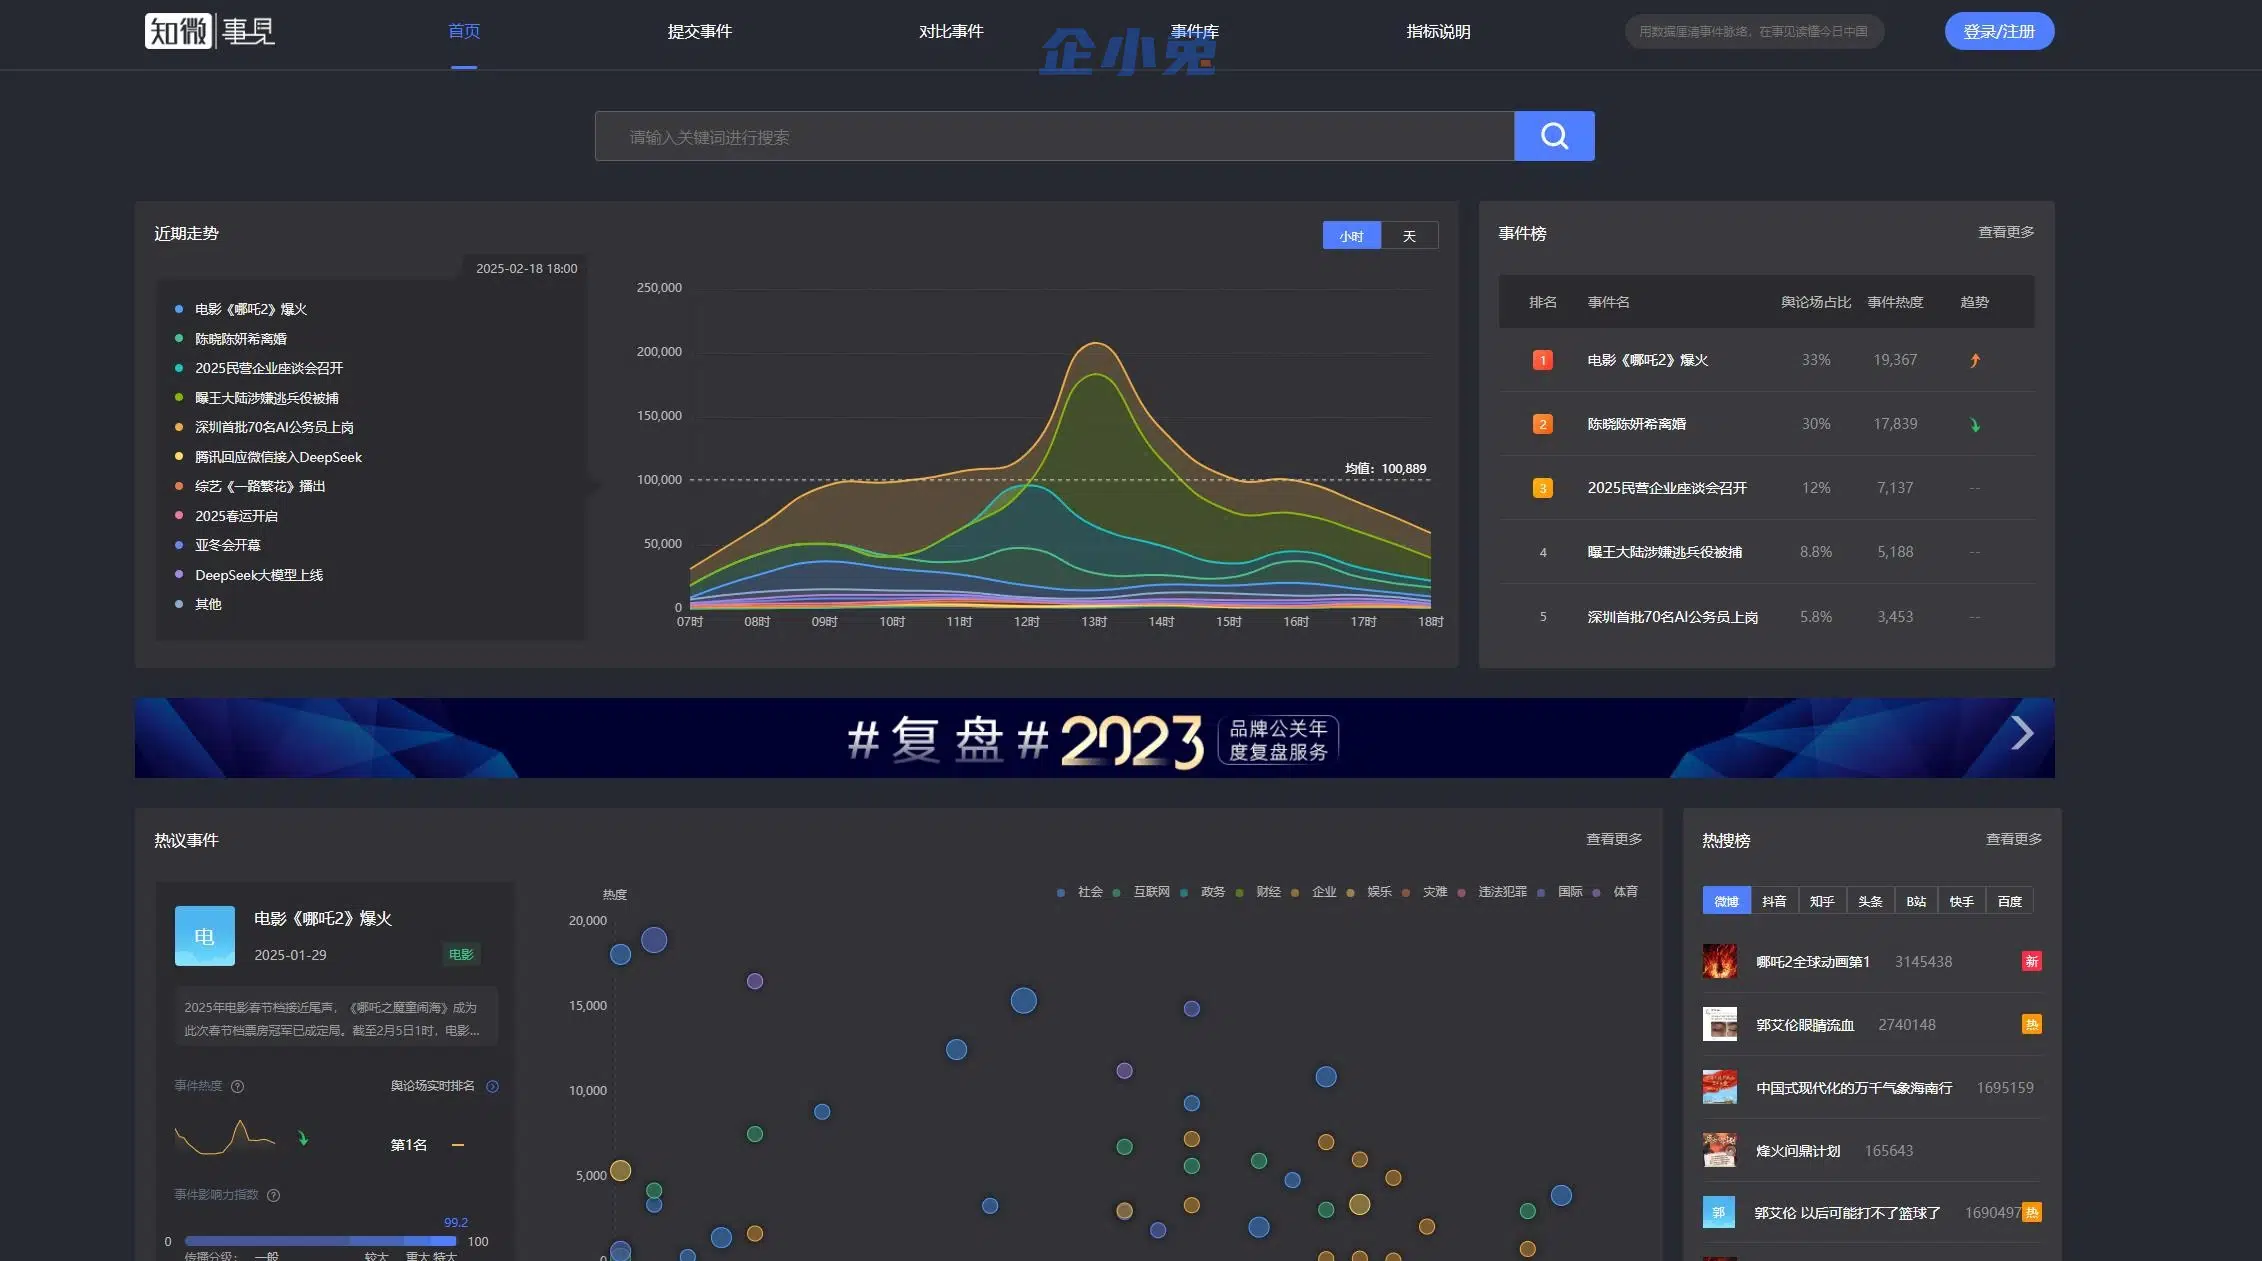Open 首页 navigation tab
Screen dimensions: 2262x1261
(464, 31)
